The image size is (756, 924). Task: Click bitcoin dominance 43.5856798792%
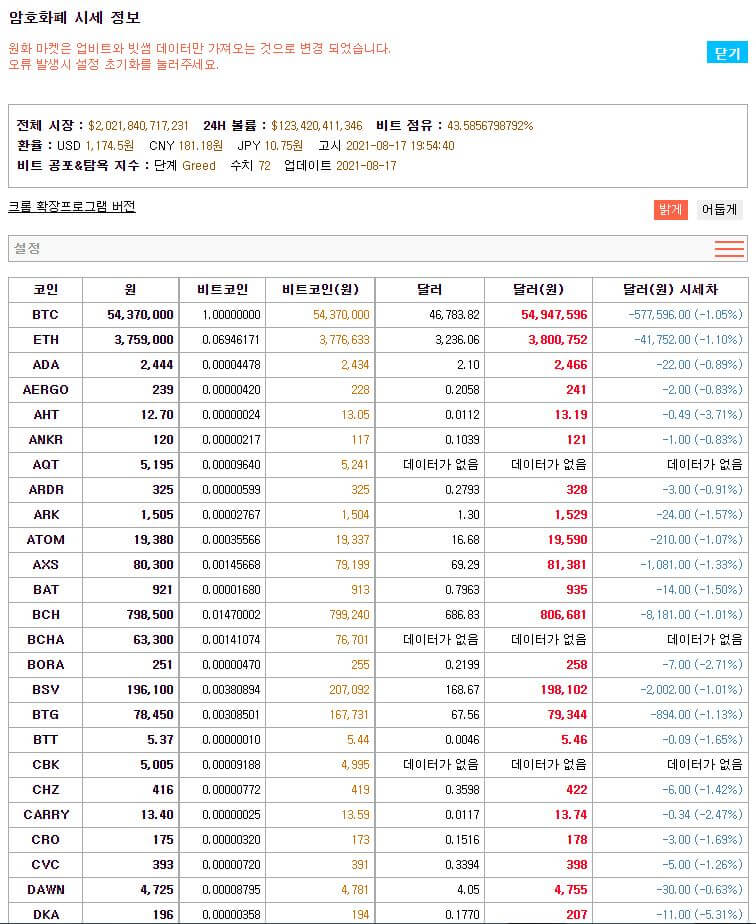tap(490, 126)
